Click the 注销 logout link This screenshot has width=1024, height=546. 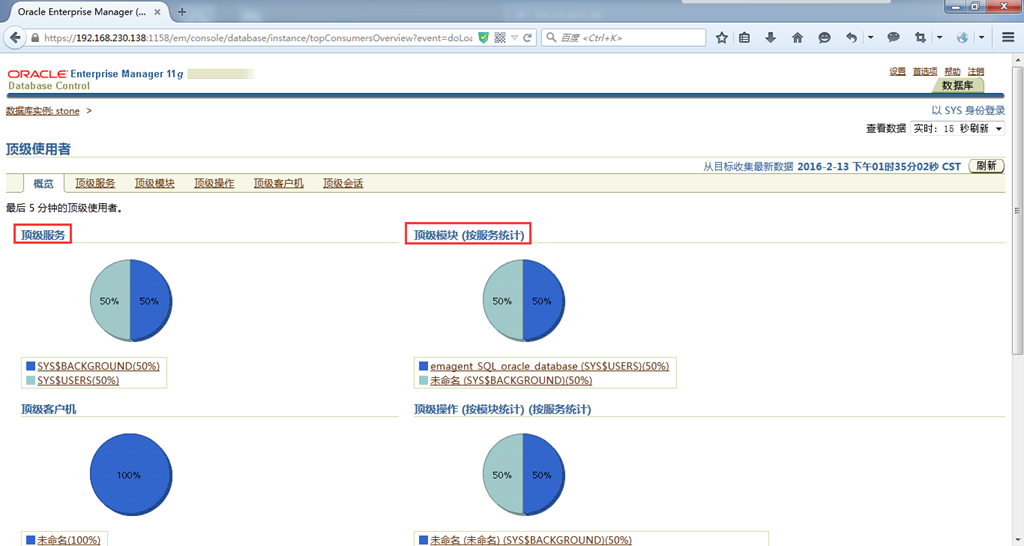tap(976, 72)
